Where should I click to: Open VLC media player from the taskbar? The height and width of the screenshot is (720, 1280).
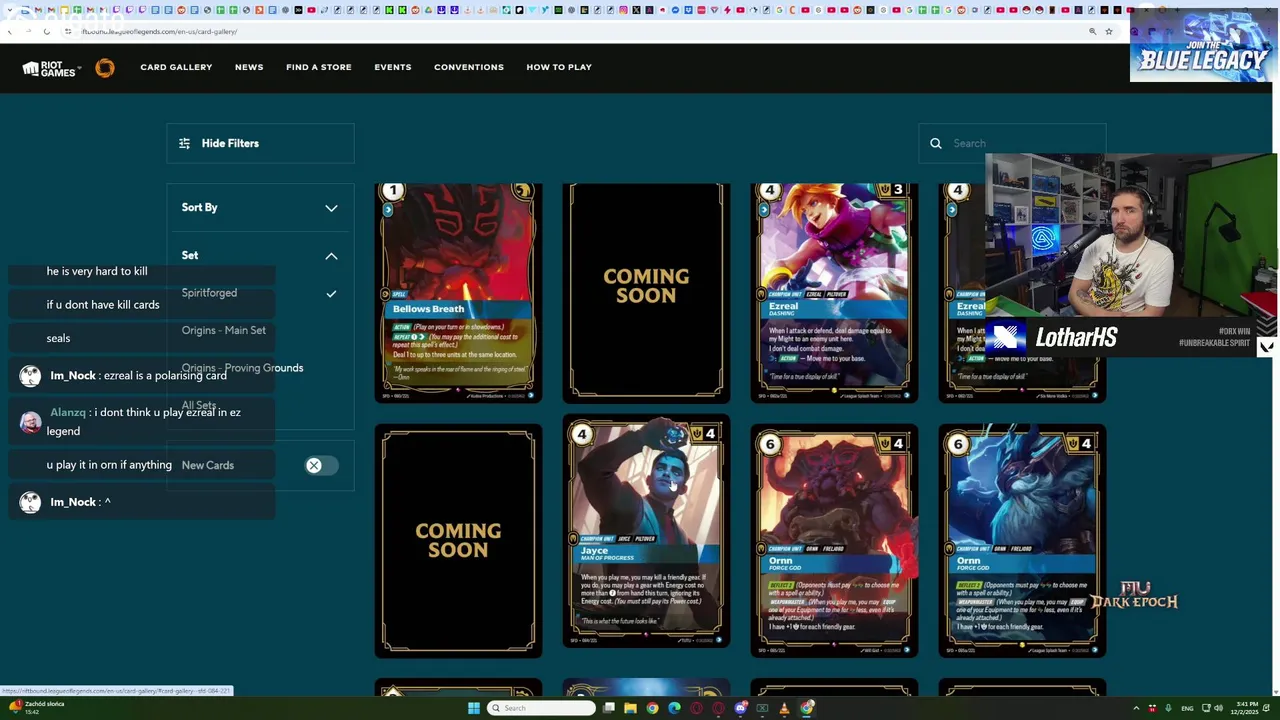click(x=784, y=708)
